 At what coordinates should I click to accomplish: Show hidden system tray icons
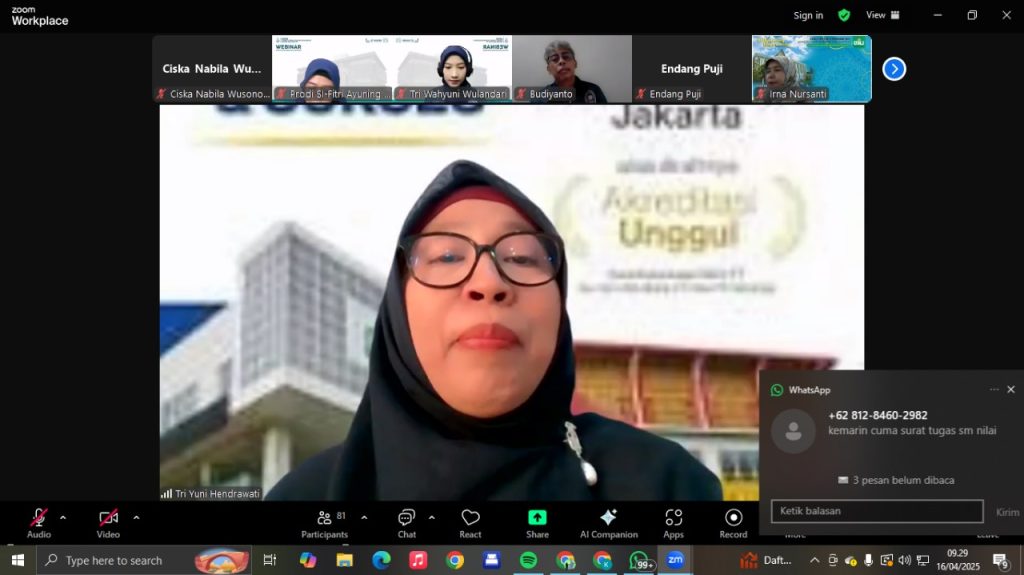pyautogui.click(x=814, y=560)
